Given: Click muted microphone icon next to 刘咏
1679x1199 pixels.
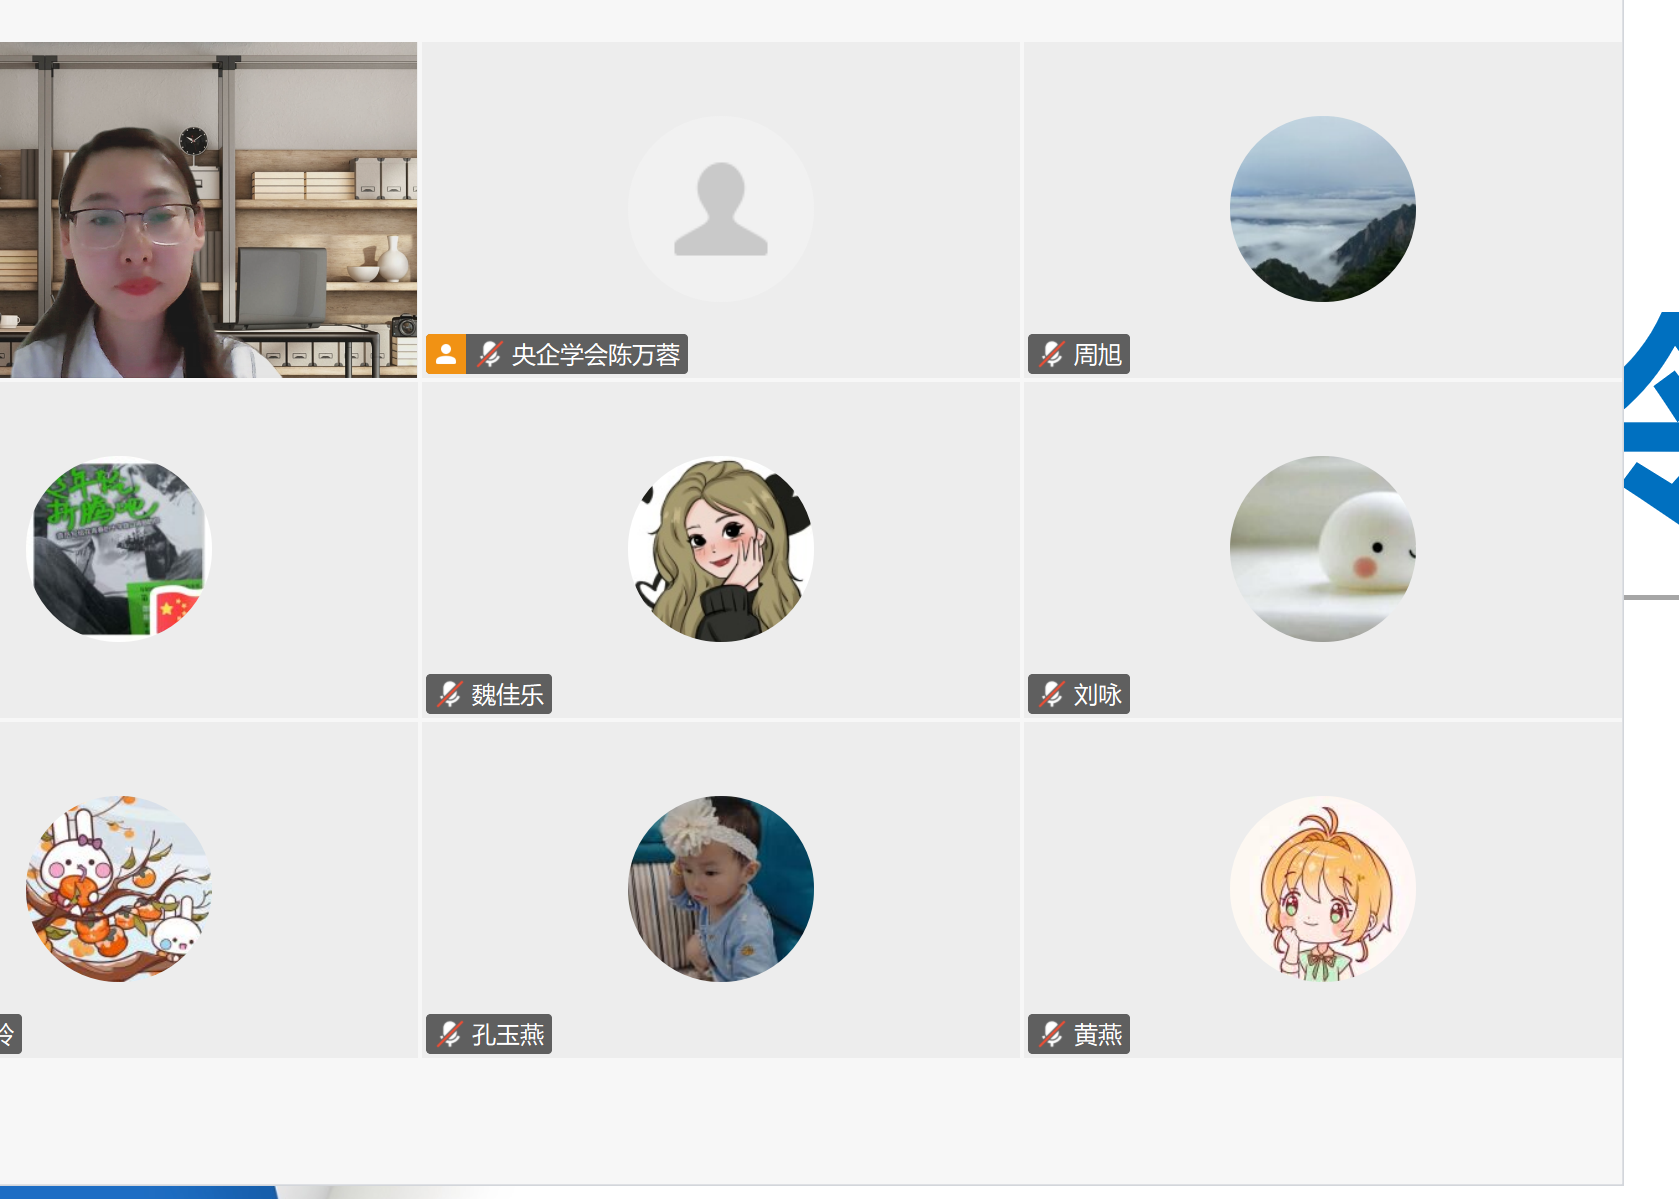Looking at the screenshot, I should click(1051, 694).
